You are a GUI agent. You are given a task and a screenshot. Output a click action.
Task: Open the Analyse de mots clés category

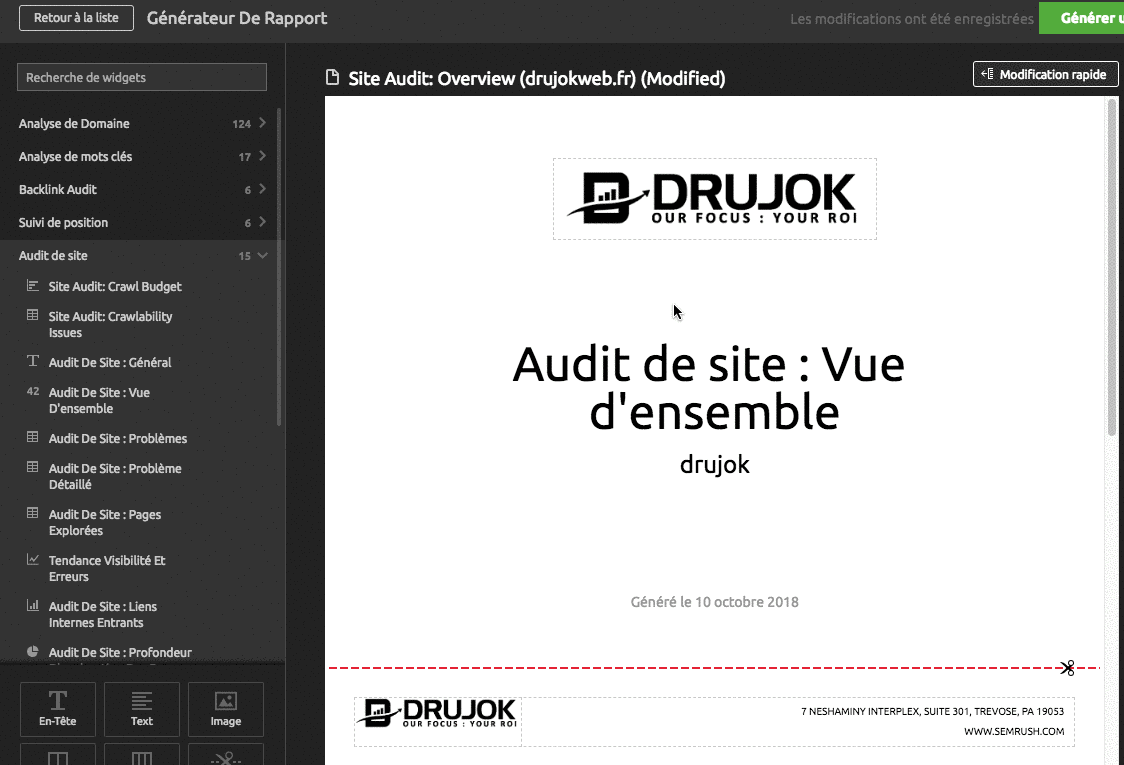(142, 156)
